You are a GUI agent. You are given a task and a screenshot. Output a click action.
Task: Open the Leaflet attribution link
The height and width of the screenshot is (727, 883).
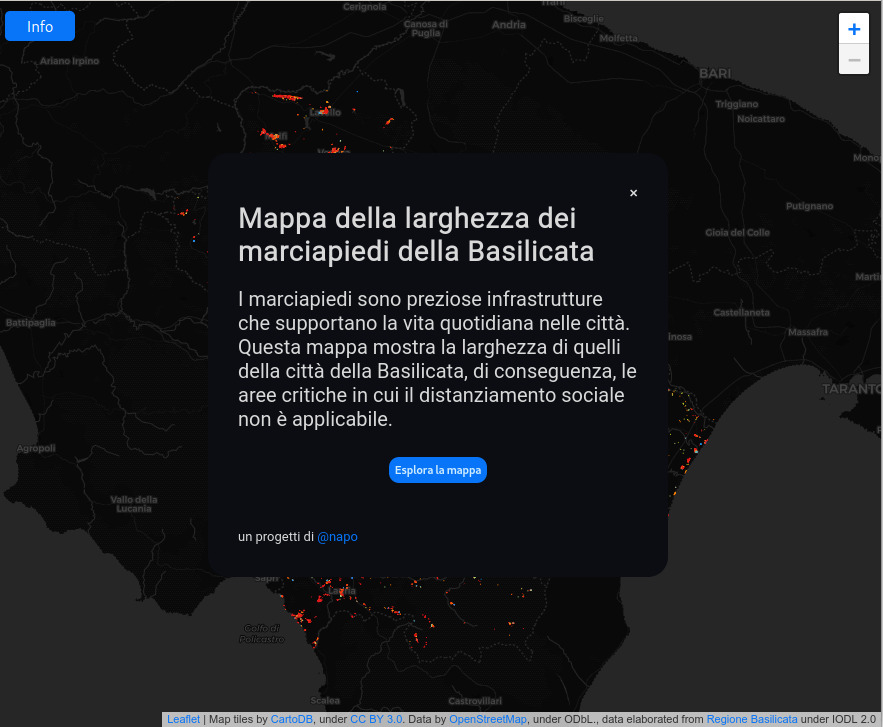(x=184, y=719)
